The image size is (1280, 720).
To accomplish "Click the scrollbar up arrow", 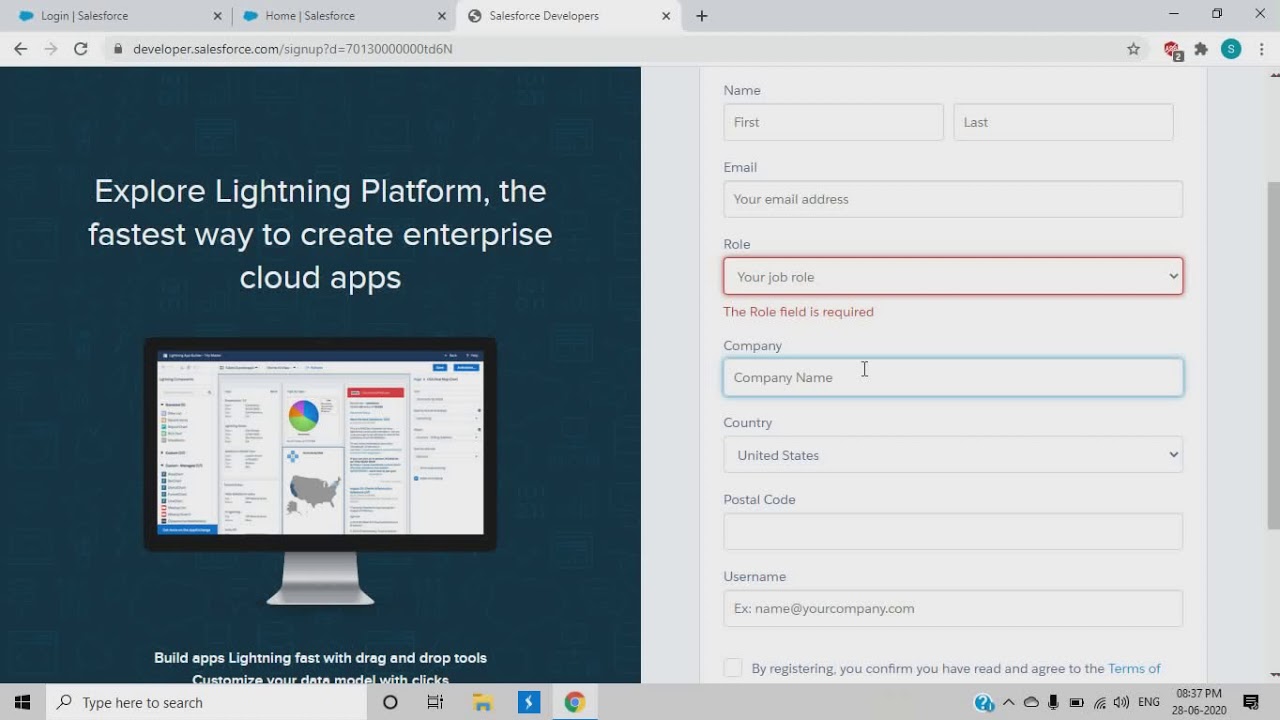I will tap(1273, 73).
